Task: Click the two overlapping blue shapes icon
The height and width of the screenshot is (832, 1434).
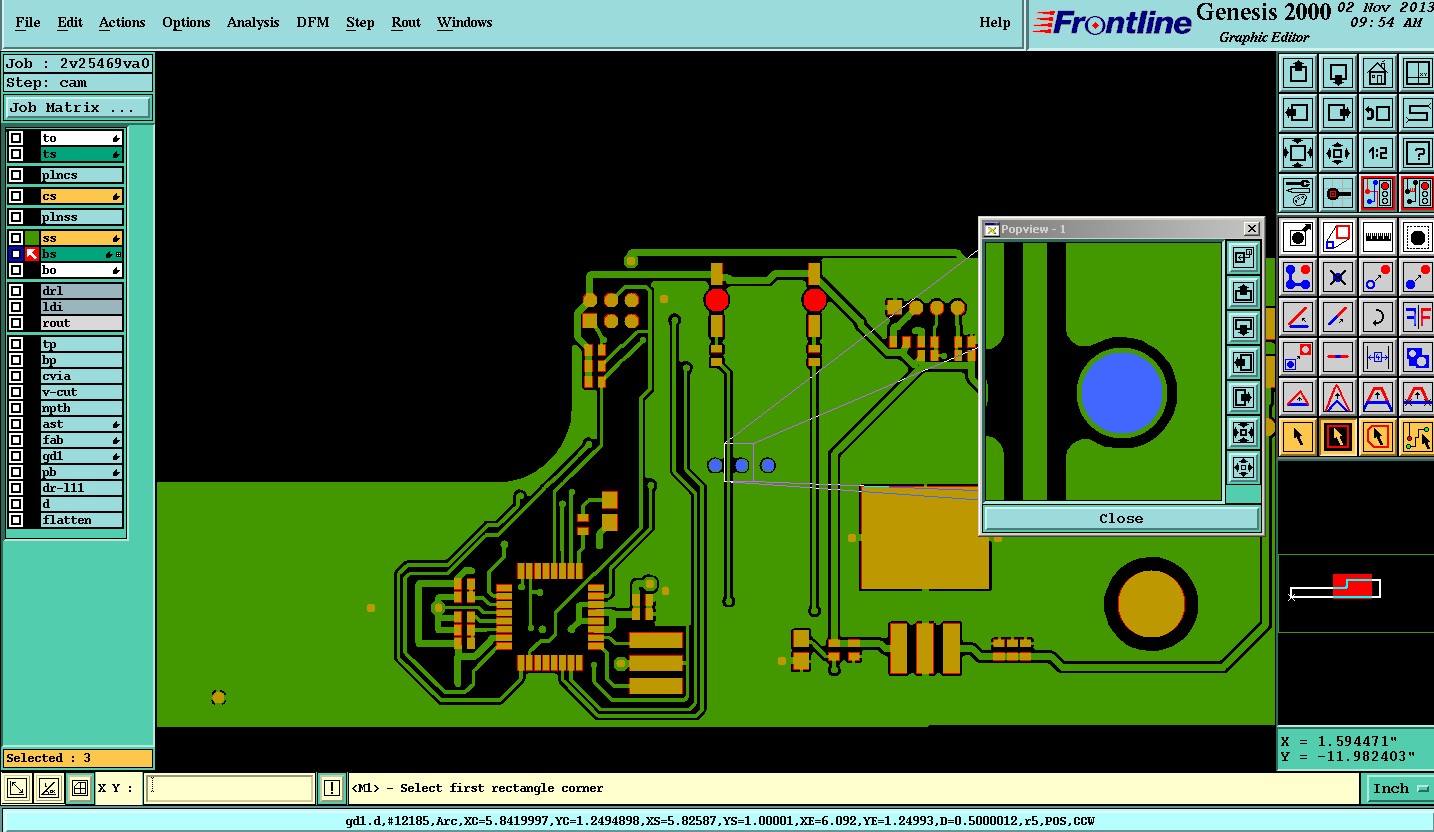Action: pyautogui.click(x=1418, y=357)
